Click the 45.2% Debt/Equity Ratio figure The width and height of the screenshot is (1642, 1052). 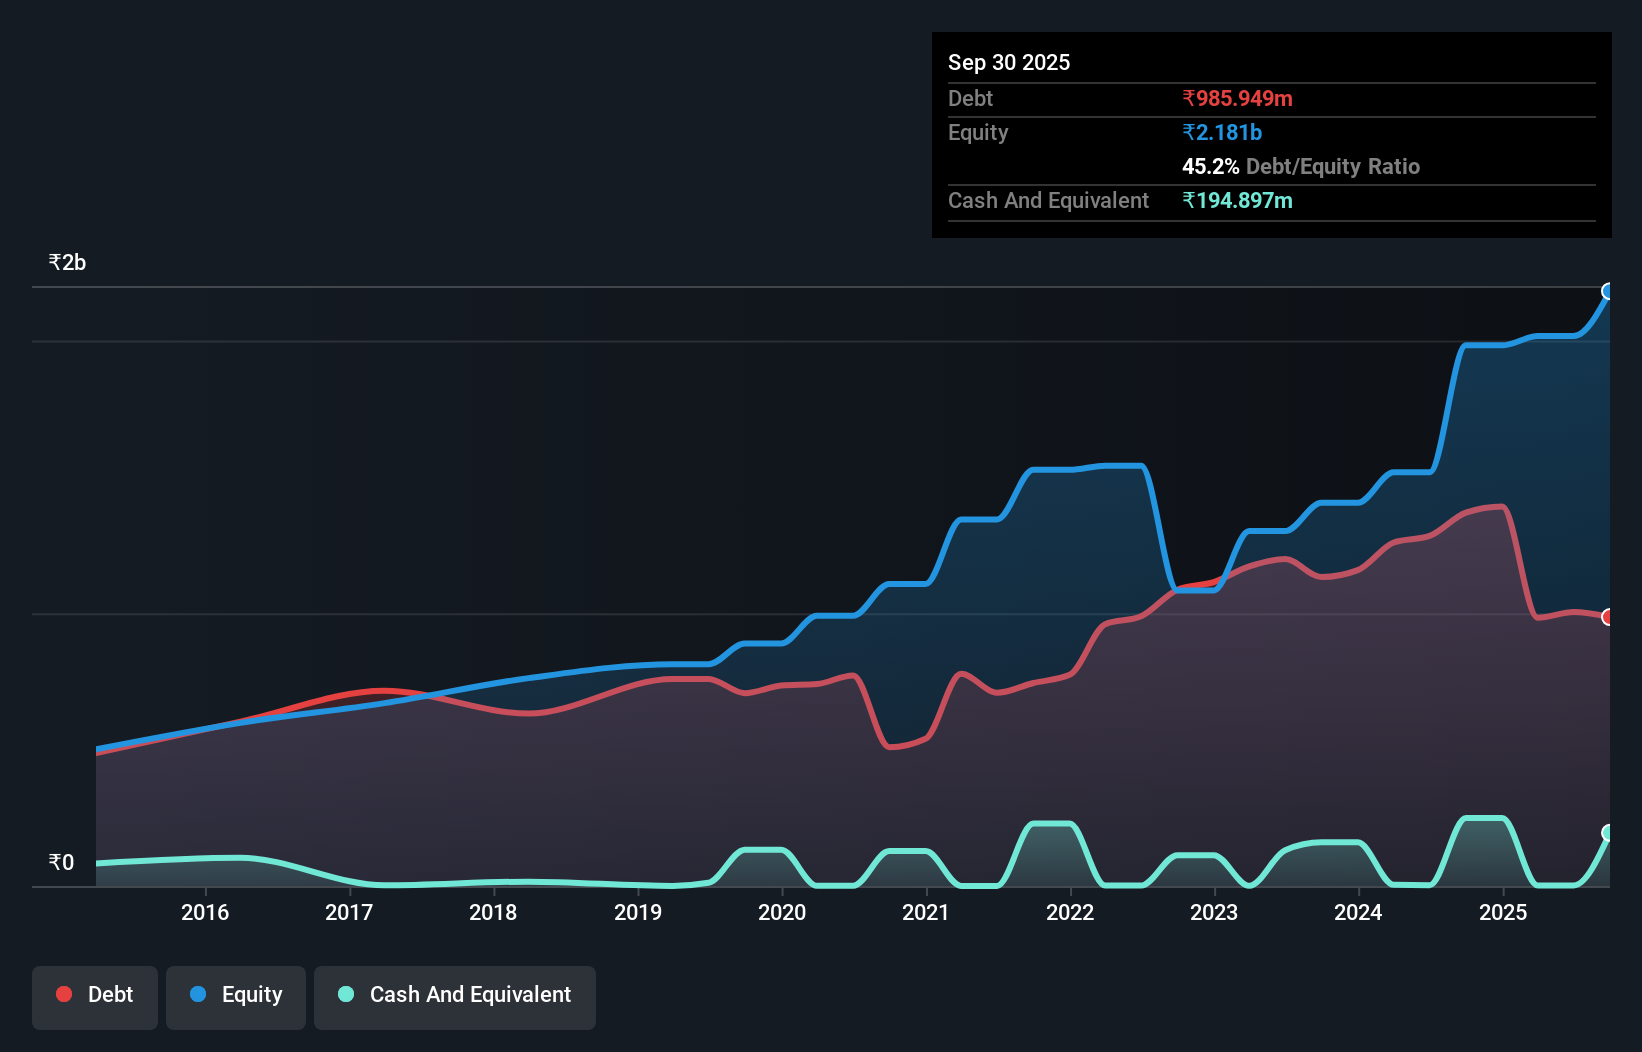coord(1209,166)
